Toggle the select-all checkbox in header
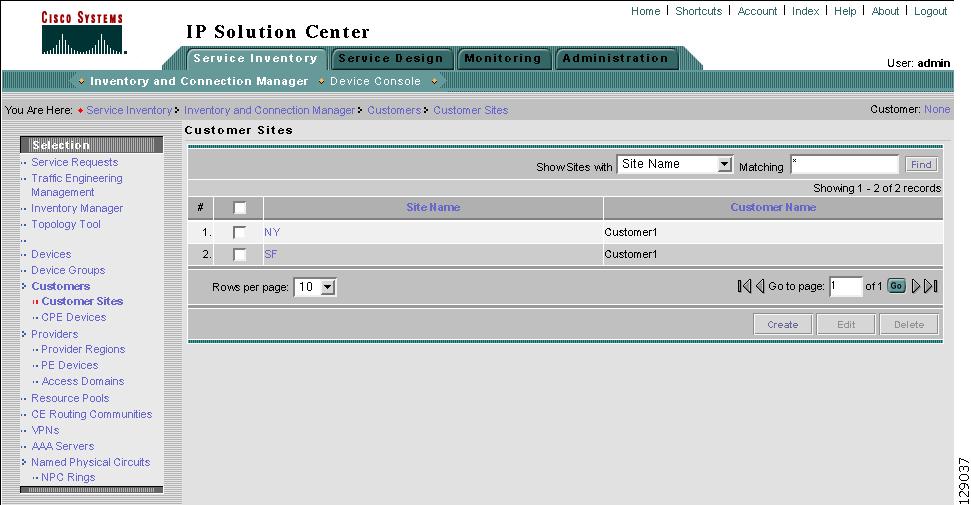The height and width of the screenshot is (505, 971). tap(240, 208)
